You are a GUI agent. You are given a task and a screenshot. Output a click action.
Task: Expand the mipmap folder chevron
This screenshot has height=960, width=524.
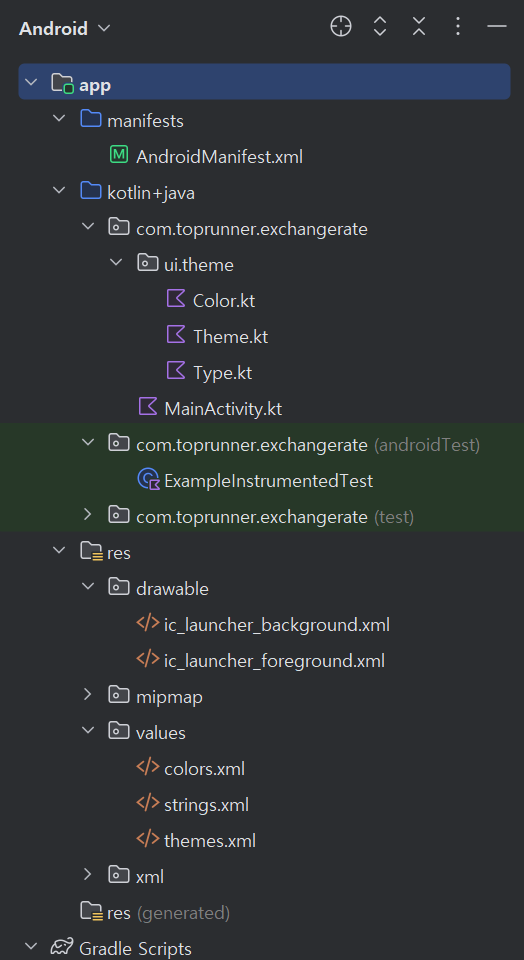(88, 694)
